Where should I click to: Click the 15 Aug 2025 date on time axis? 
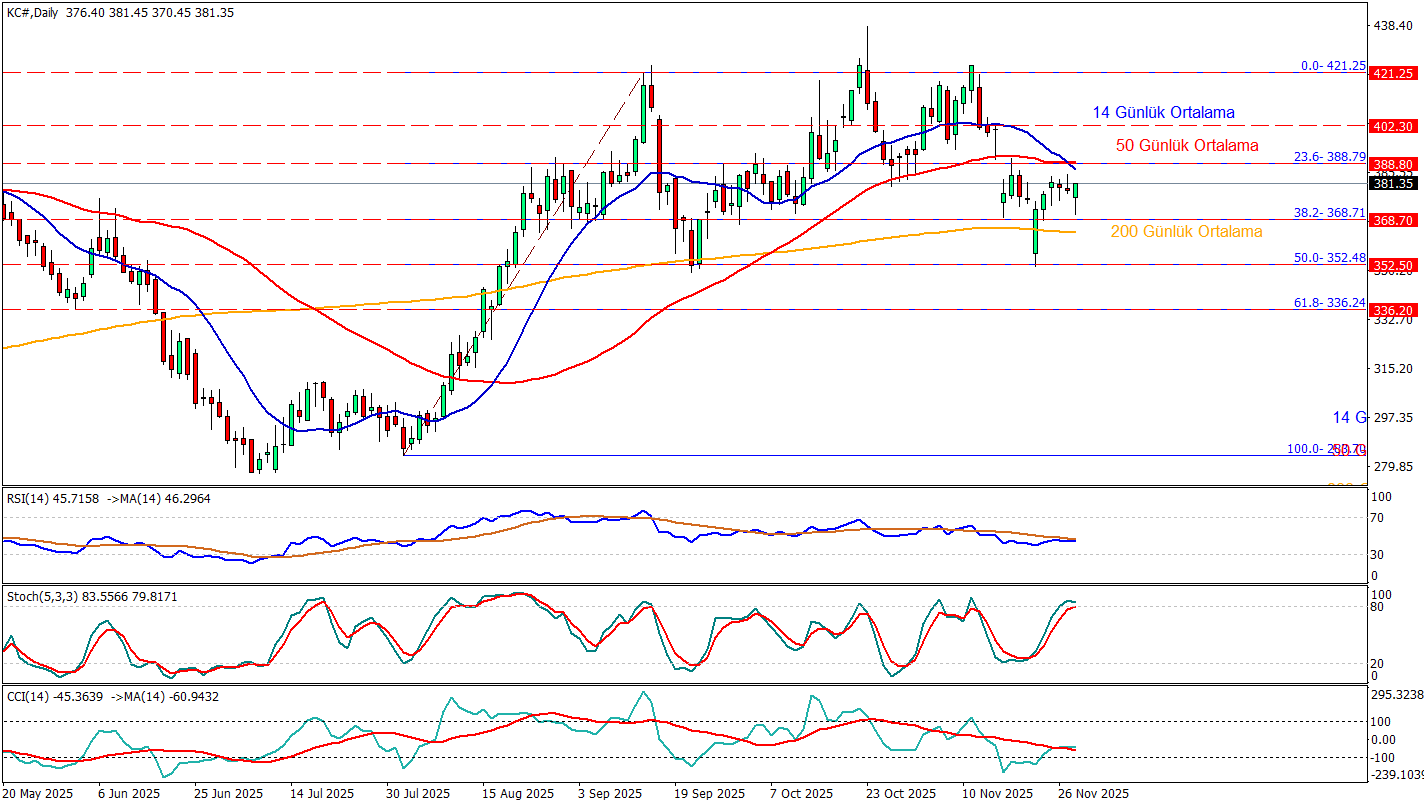(517, 793)
